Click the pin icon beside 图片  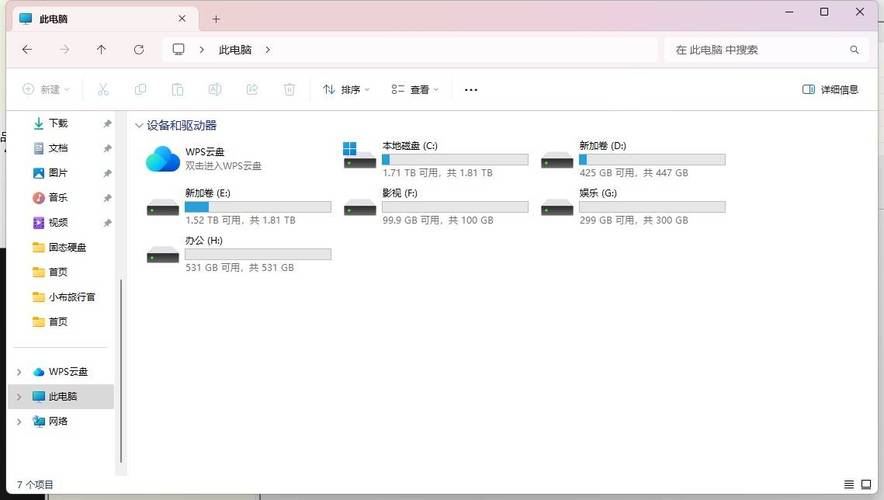[107, 173]
